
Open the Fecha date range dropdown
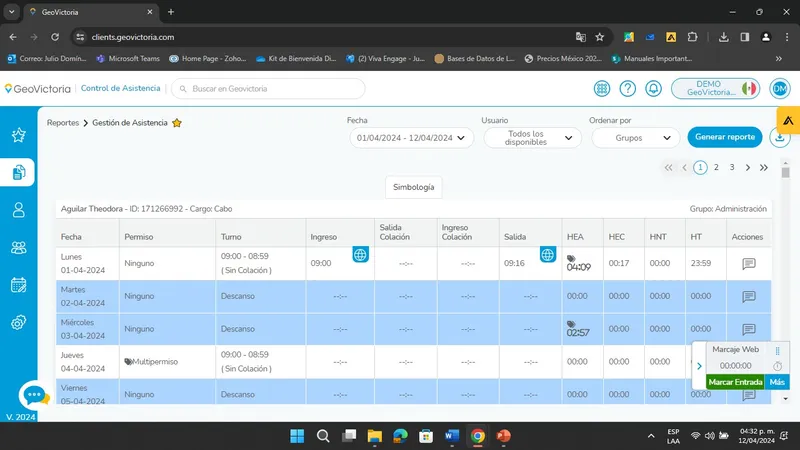(411, 138)
